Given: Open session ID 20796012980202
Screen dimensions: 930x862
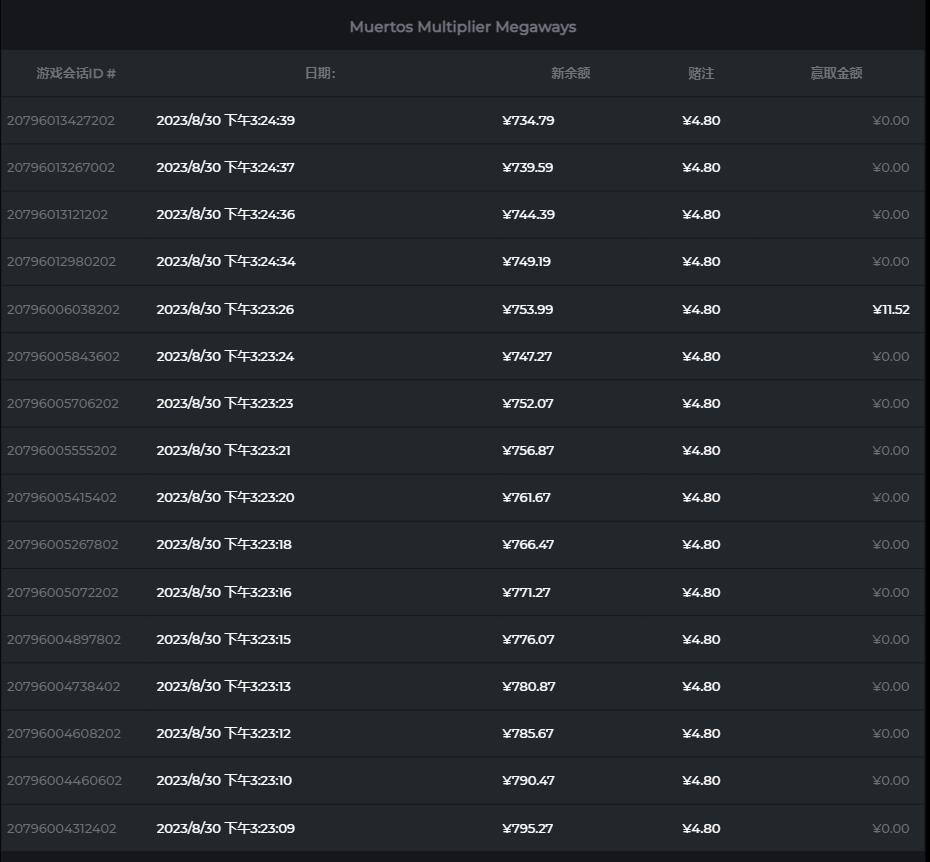Looking at the screenshot, I should pos(61,262).
